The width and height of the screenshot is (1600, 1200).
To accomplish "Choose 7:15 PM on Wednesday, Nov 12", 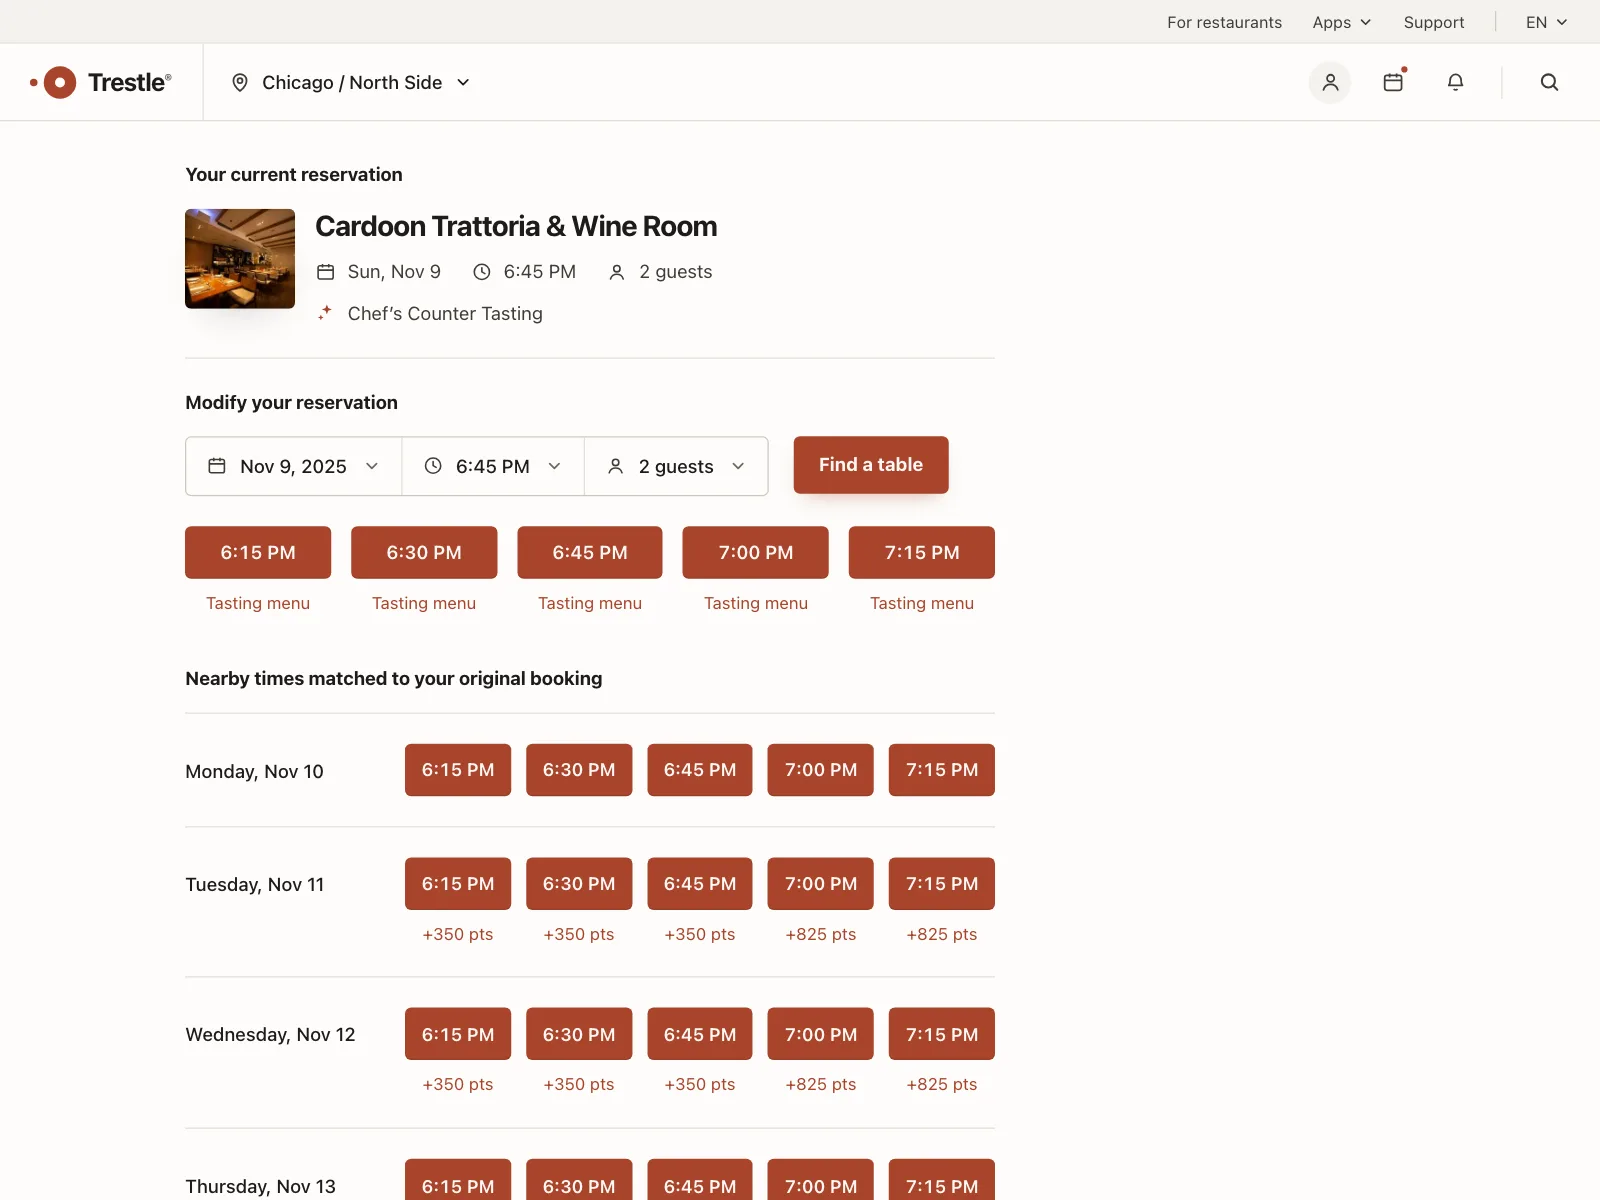I will [x=942, y=1034].
